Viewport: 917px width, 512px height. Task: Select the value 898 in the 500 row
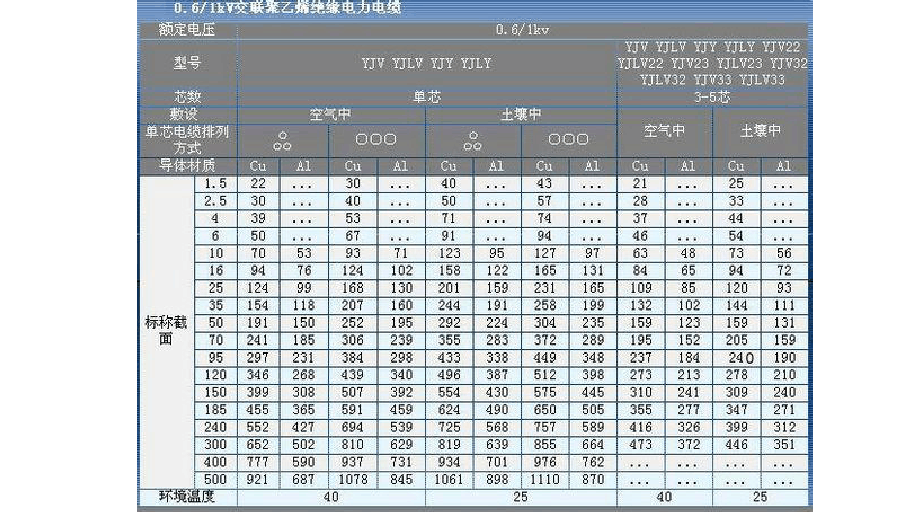[x=497, y=479]
